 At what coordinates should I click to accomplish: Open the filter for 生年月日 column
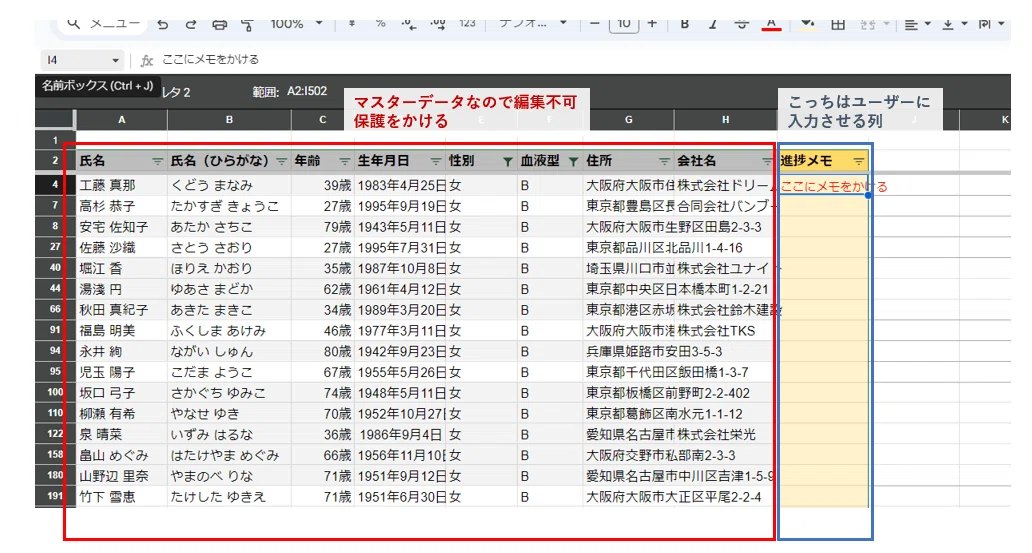pyautogui.click(x=436, y=161)
